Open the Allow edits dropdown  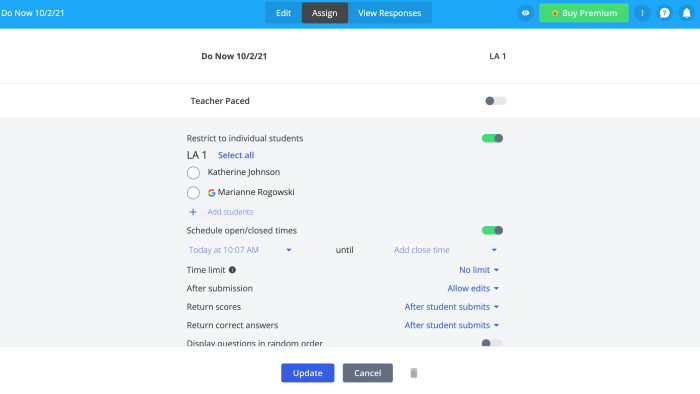[x=473, y=288]
